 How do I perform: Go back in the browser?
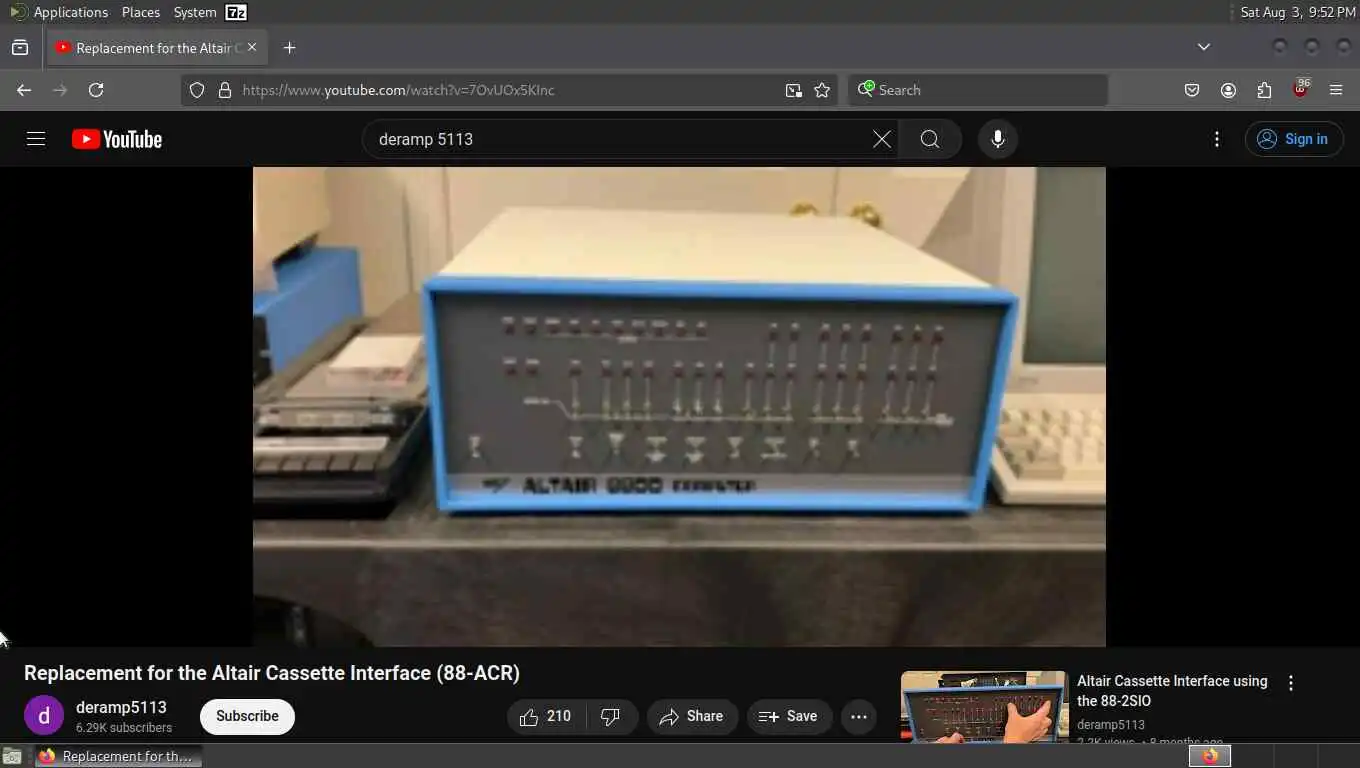tap(24, 90)
